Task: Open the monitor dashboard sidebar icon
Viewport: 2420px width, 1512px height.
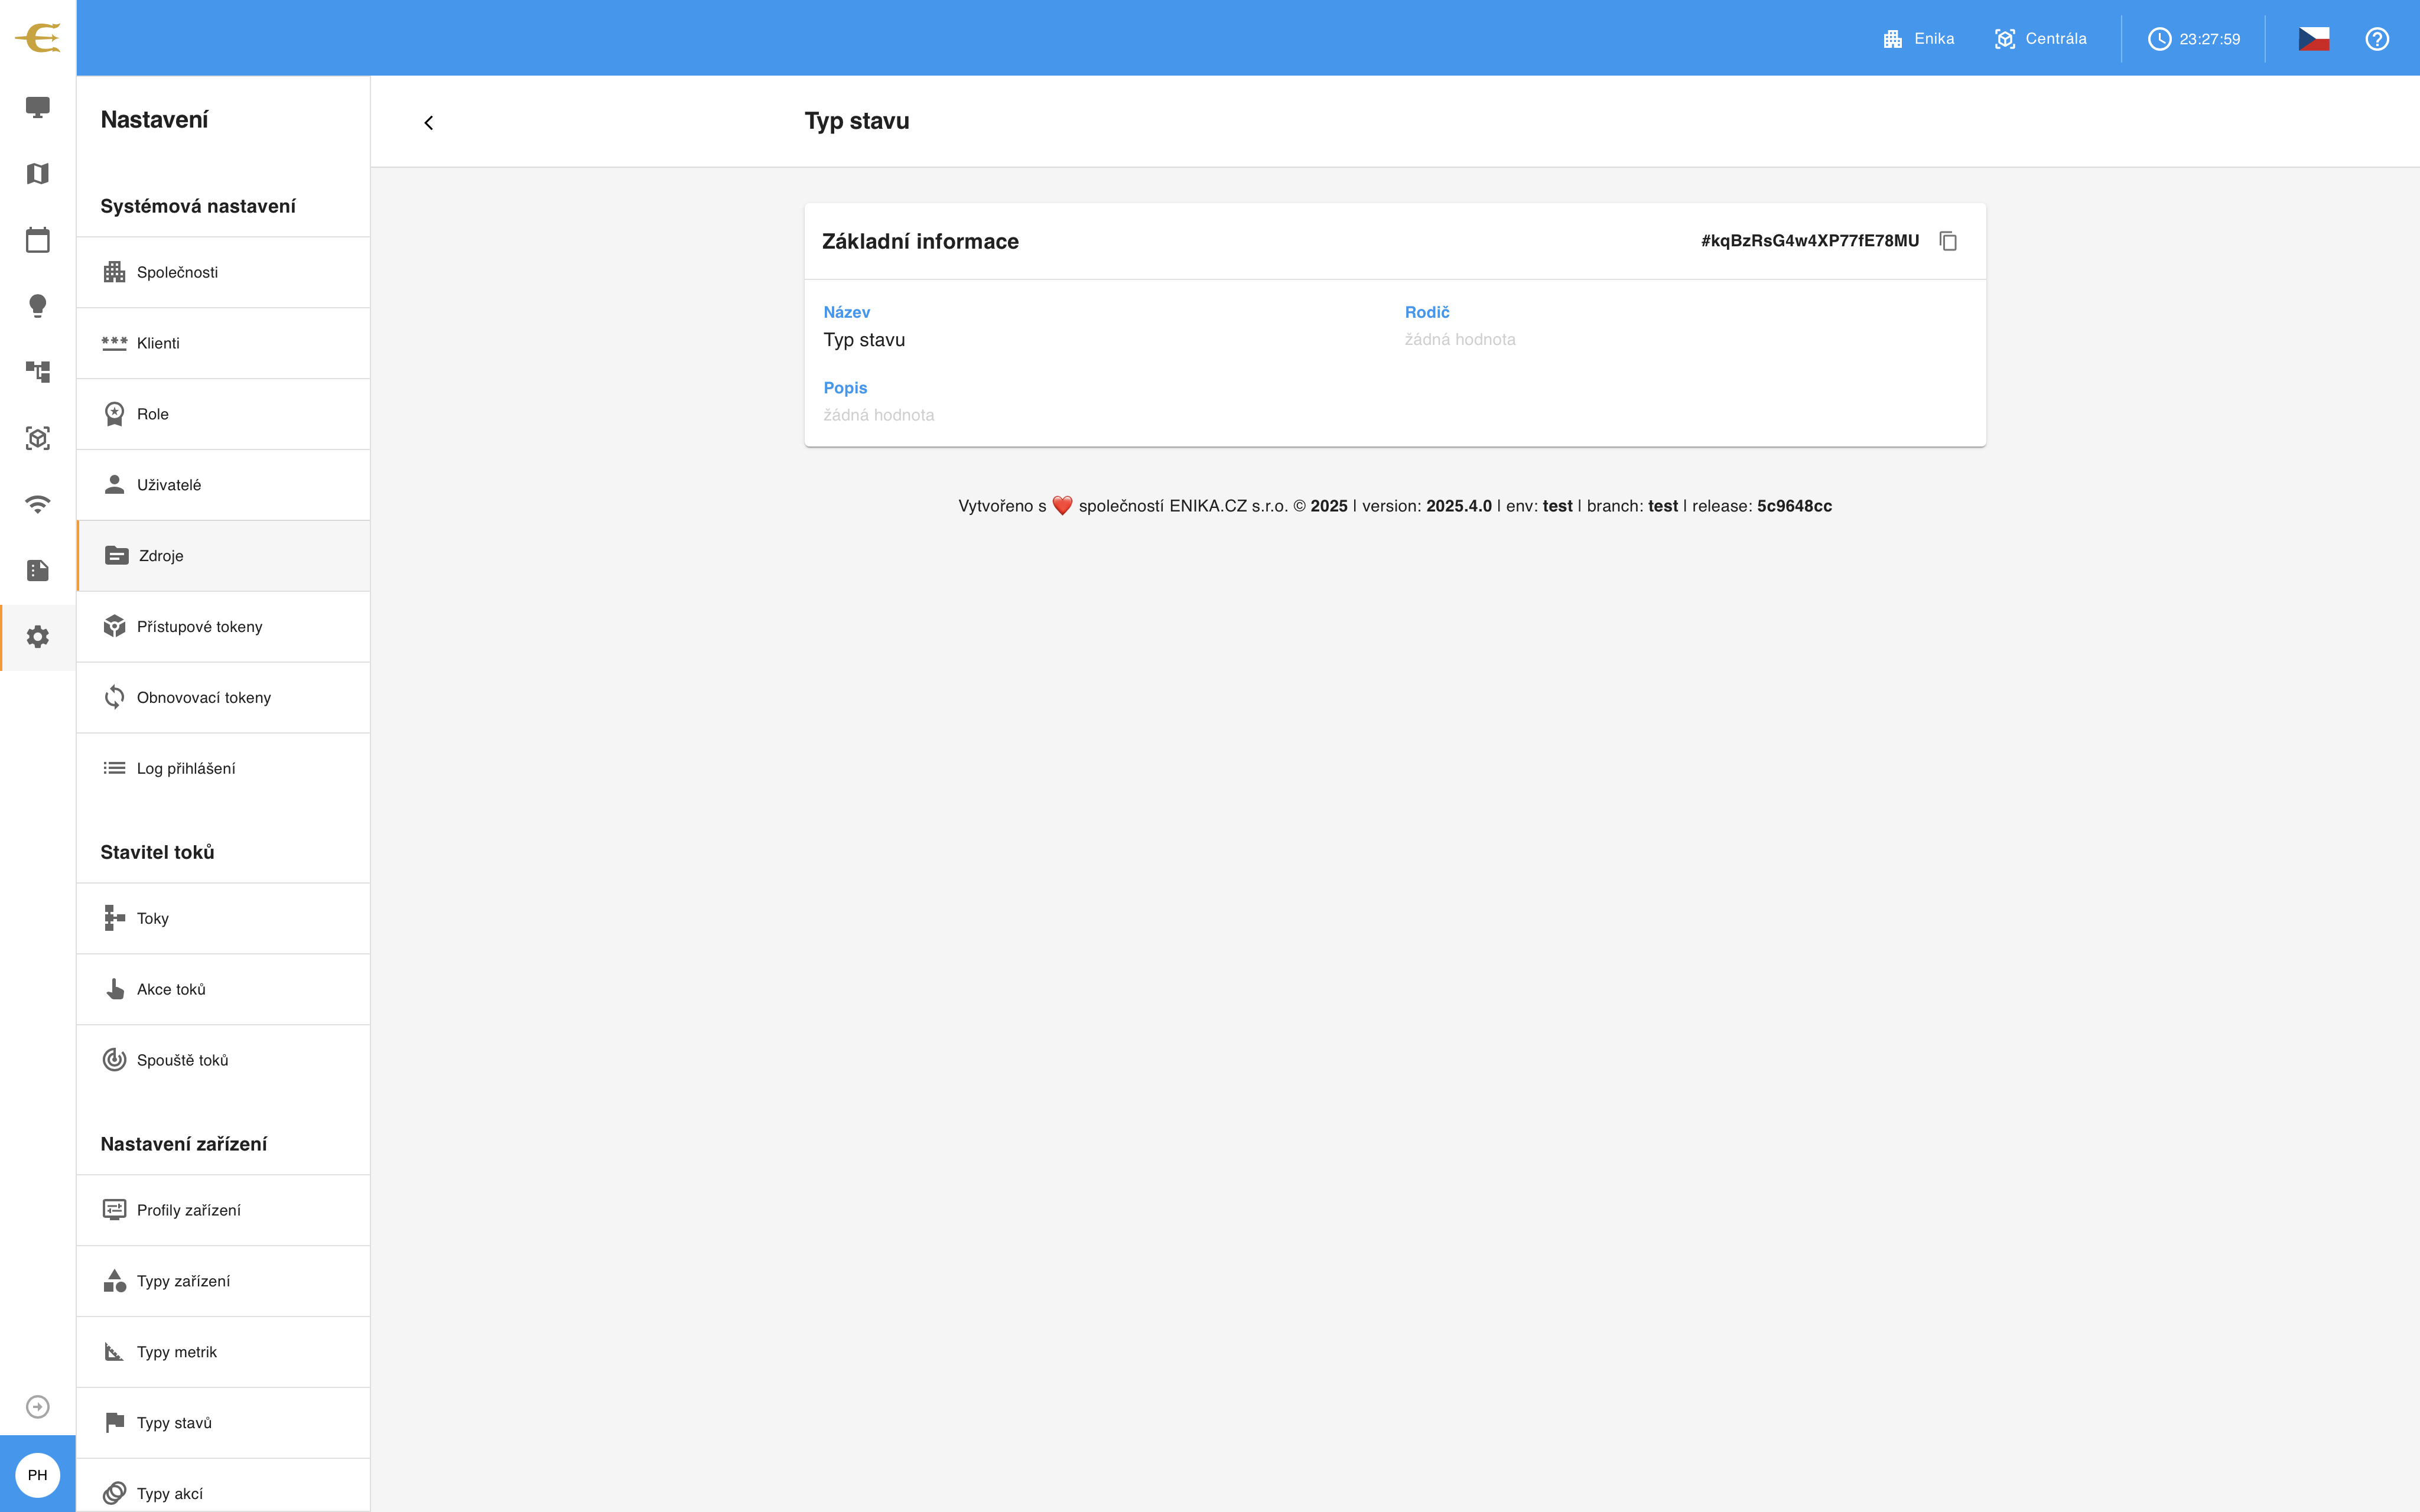Action: tap(38, 107)
